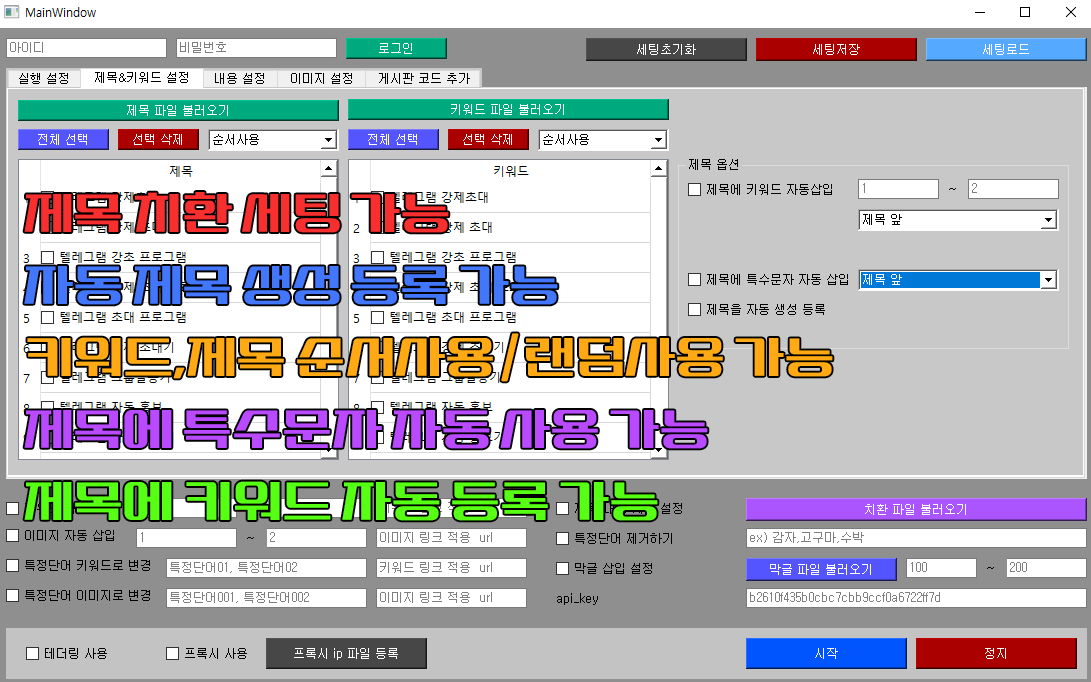The height and width of the screenshot is (682, 1091).
Task: Click the green 로그인 button
Action: 395,48
